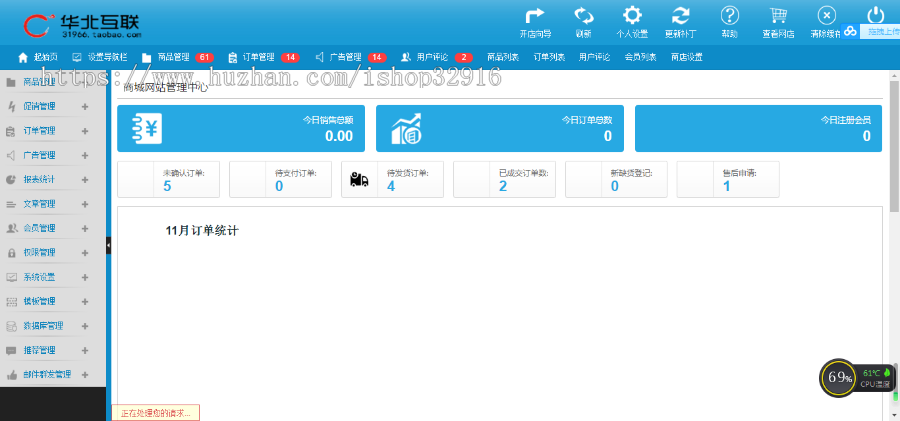
Task: Click the yen notebook icon on 今日销售总额
Action: pos(147,129)
